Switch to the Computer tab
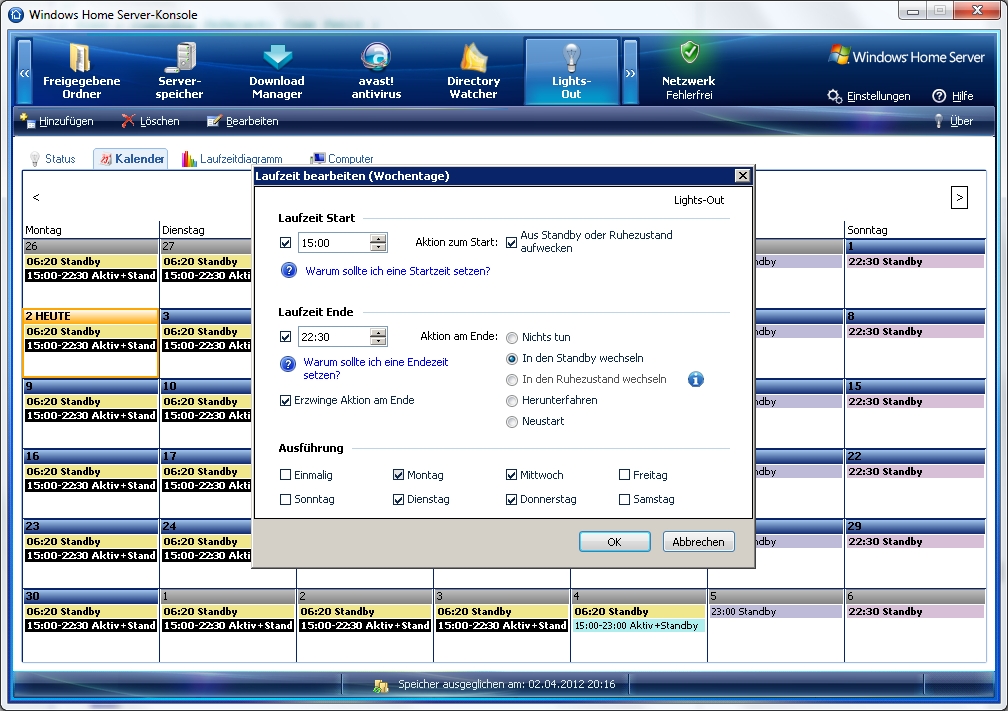1008x711 pixels. point(341,159)
